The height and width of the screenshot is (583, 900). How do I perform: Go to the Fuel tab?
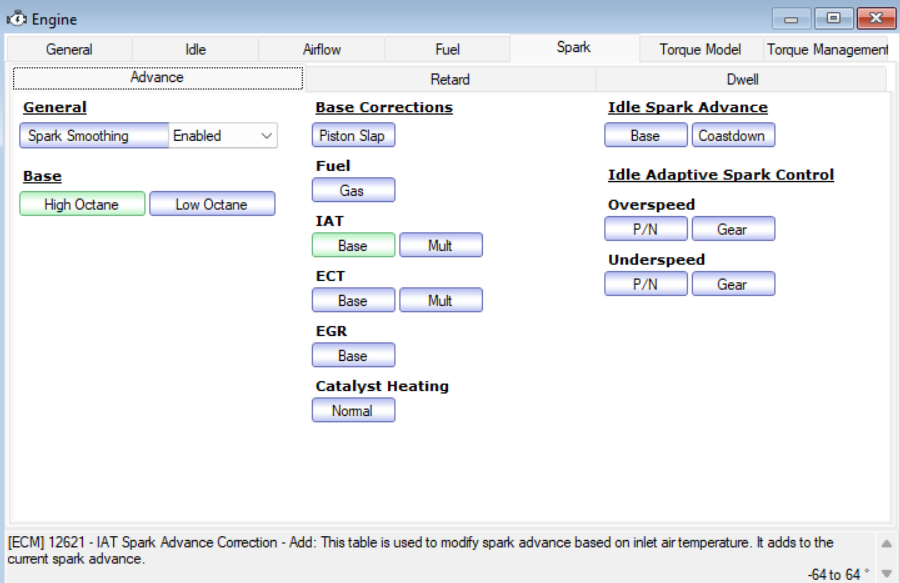tap(447, 49)
